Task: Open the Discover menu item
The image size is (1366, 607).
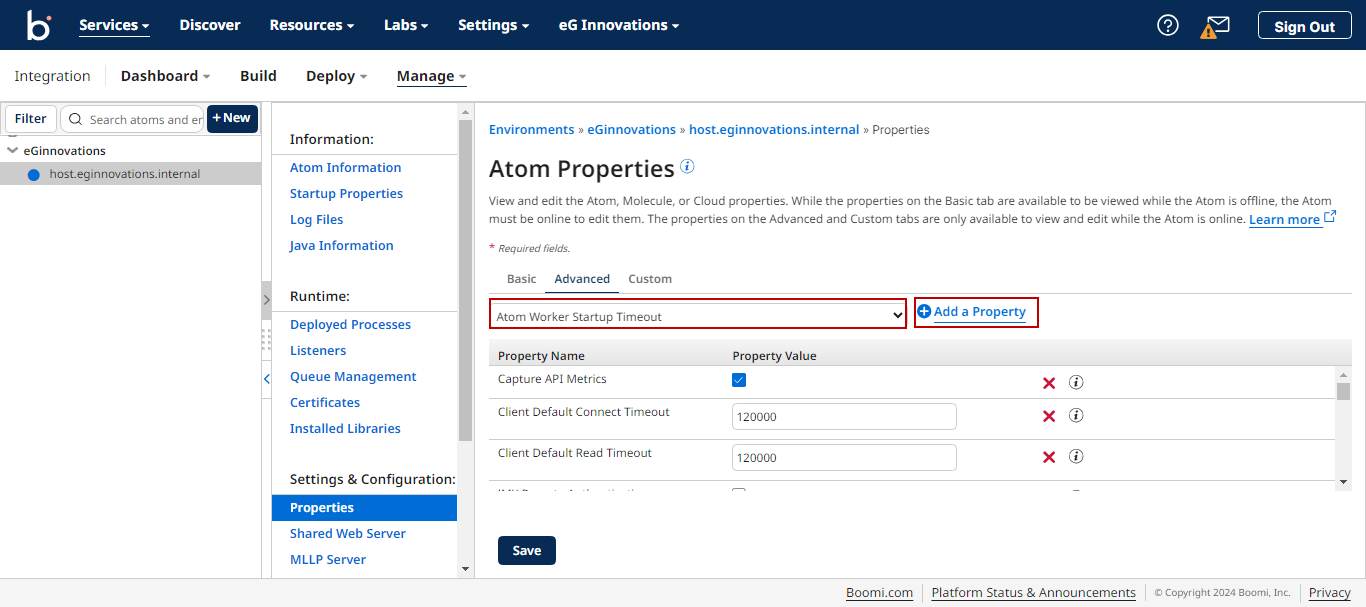Action: coord(210,25)
